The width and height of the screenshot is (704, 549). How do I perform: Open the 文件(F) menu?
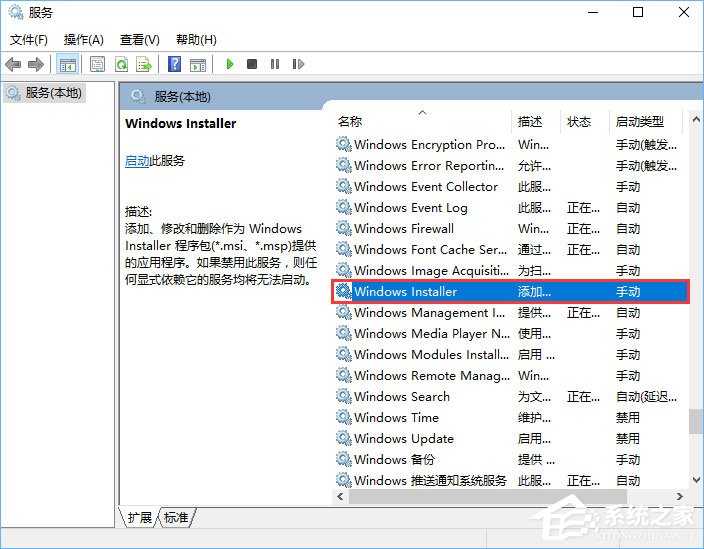click(x=29, y=40)
